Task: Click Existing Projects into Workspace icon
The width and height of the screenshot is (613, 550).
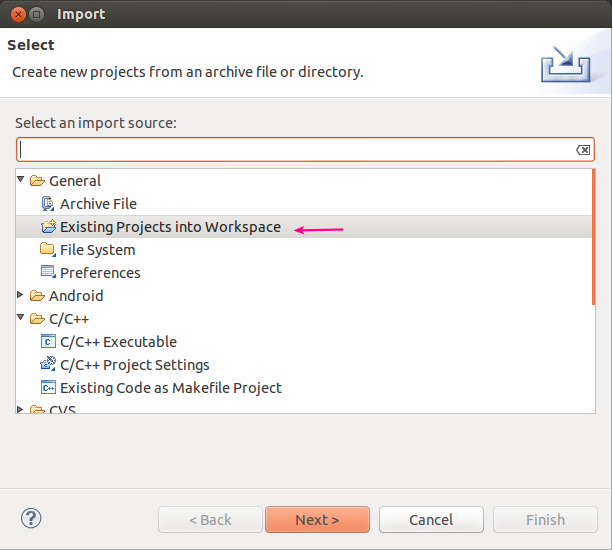Action: click(47, 227)
